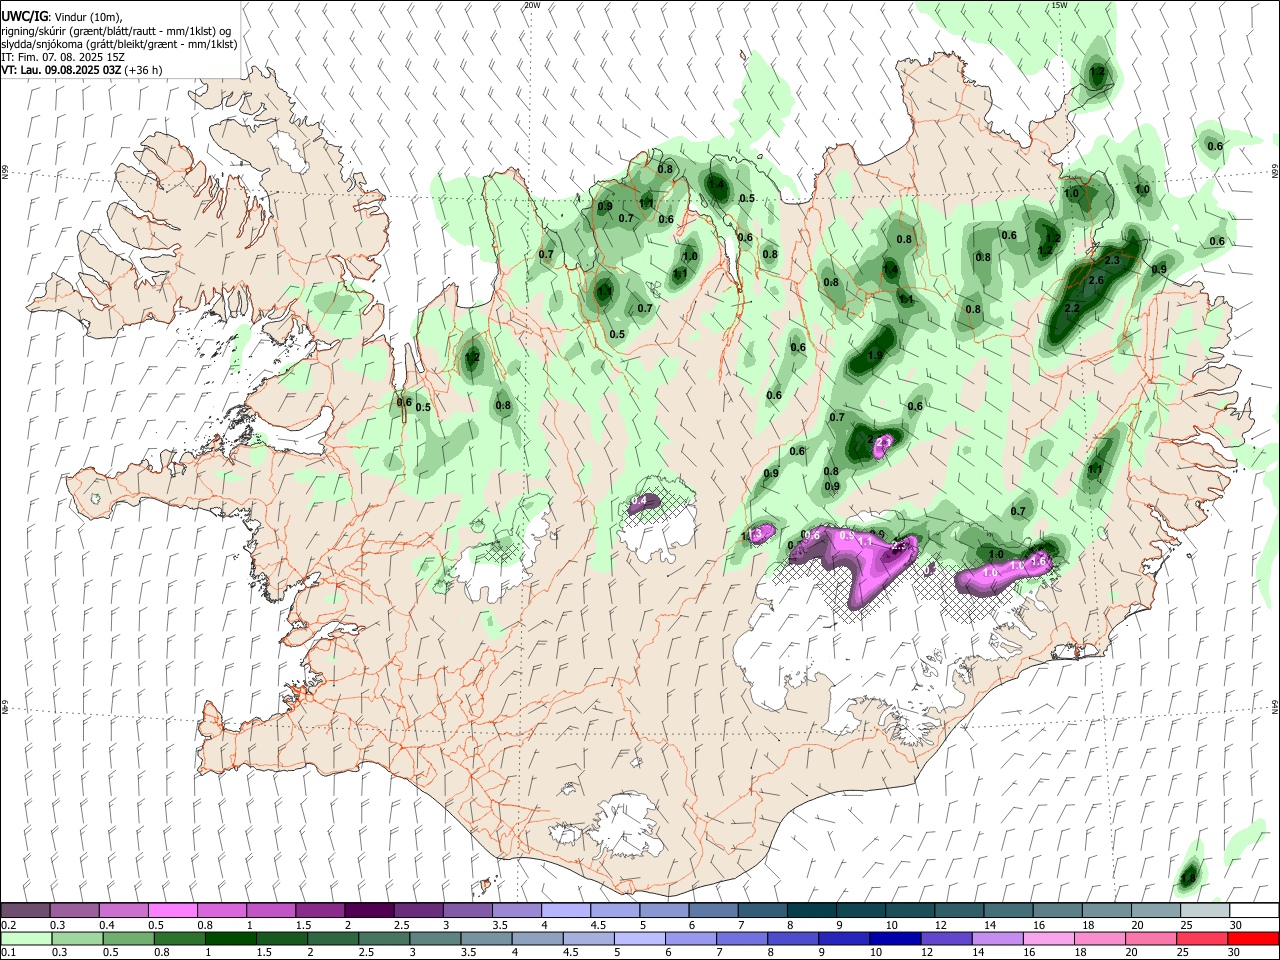The width and height of the screenshot is (1280, 960).
Task: Click the 'slydda/snjókoma' legend description line
Action: [119, 44]
